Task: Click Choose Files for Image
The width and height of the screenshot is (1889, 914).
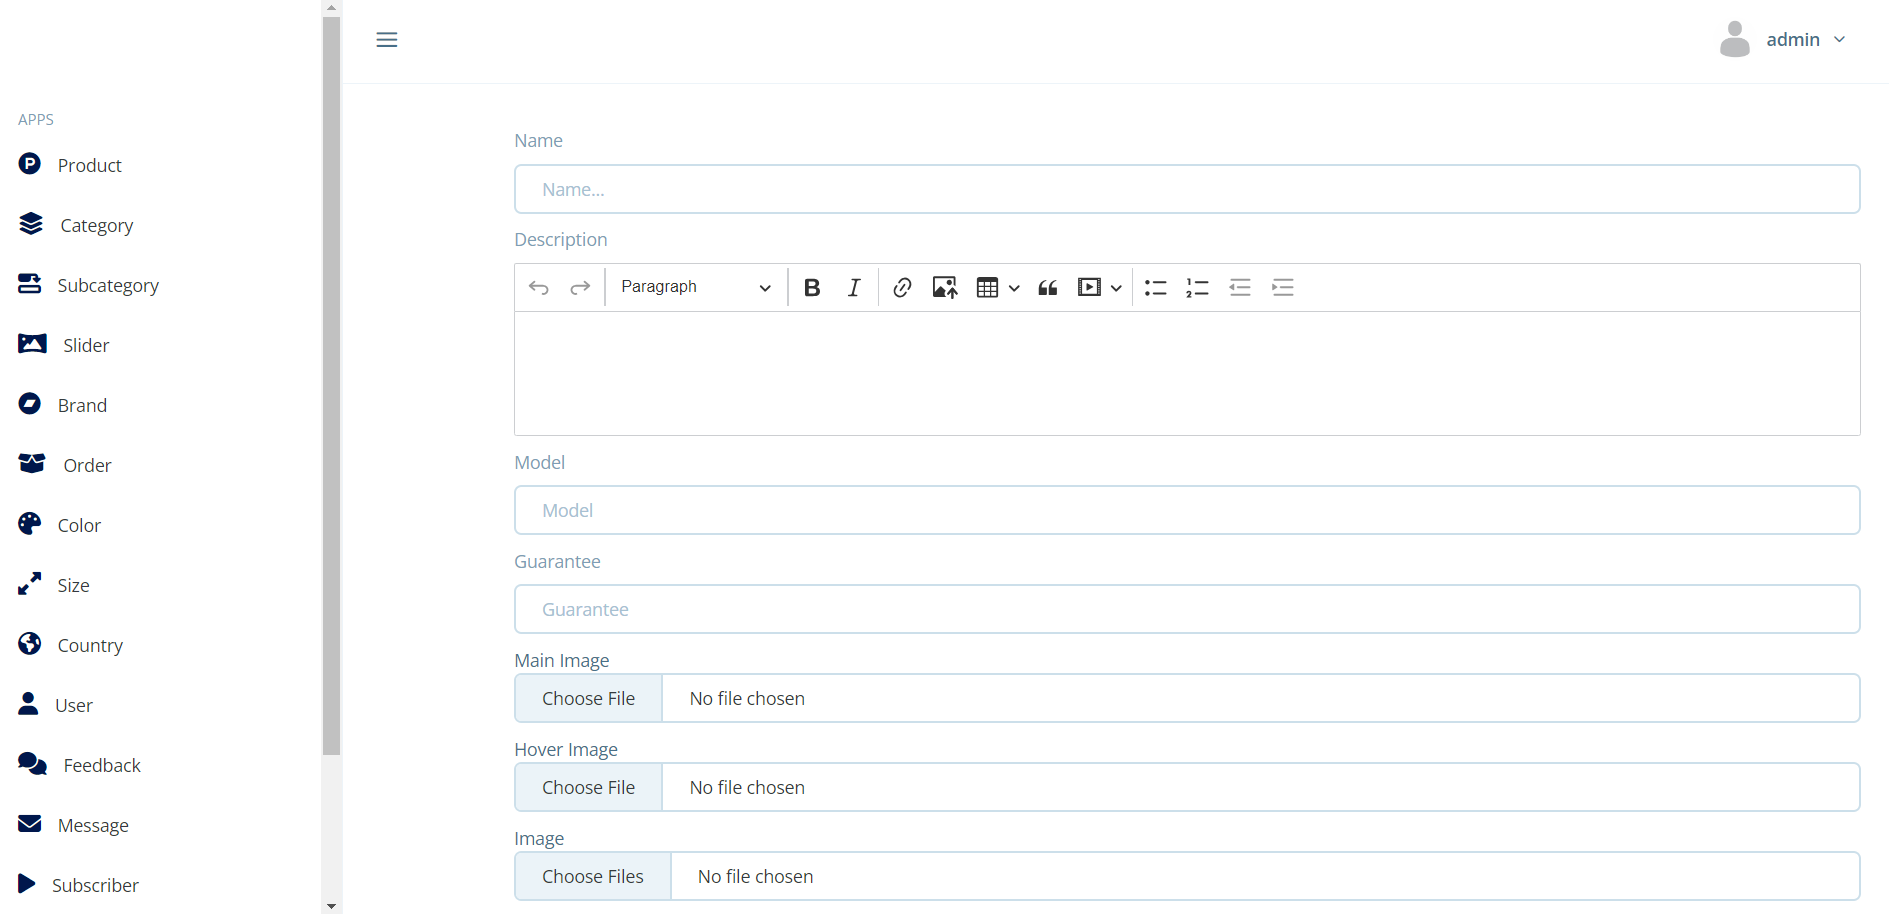Action: pos(592,877)
